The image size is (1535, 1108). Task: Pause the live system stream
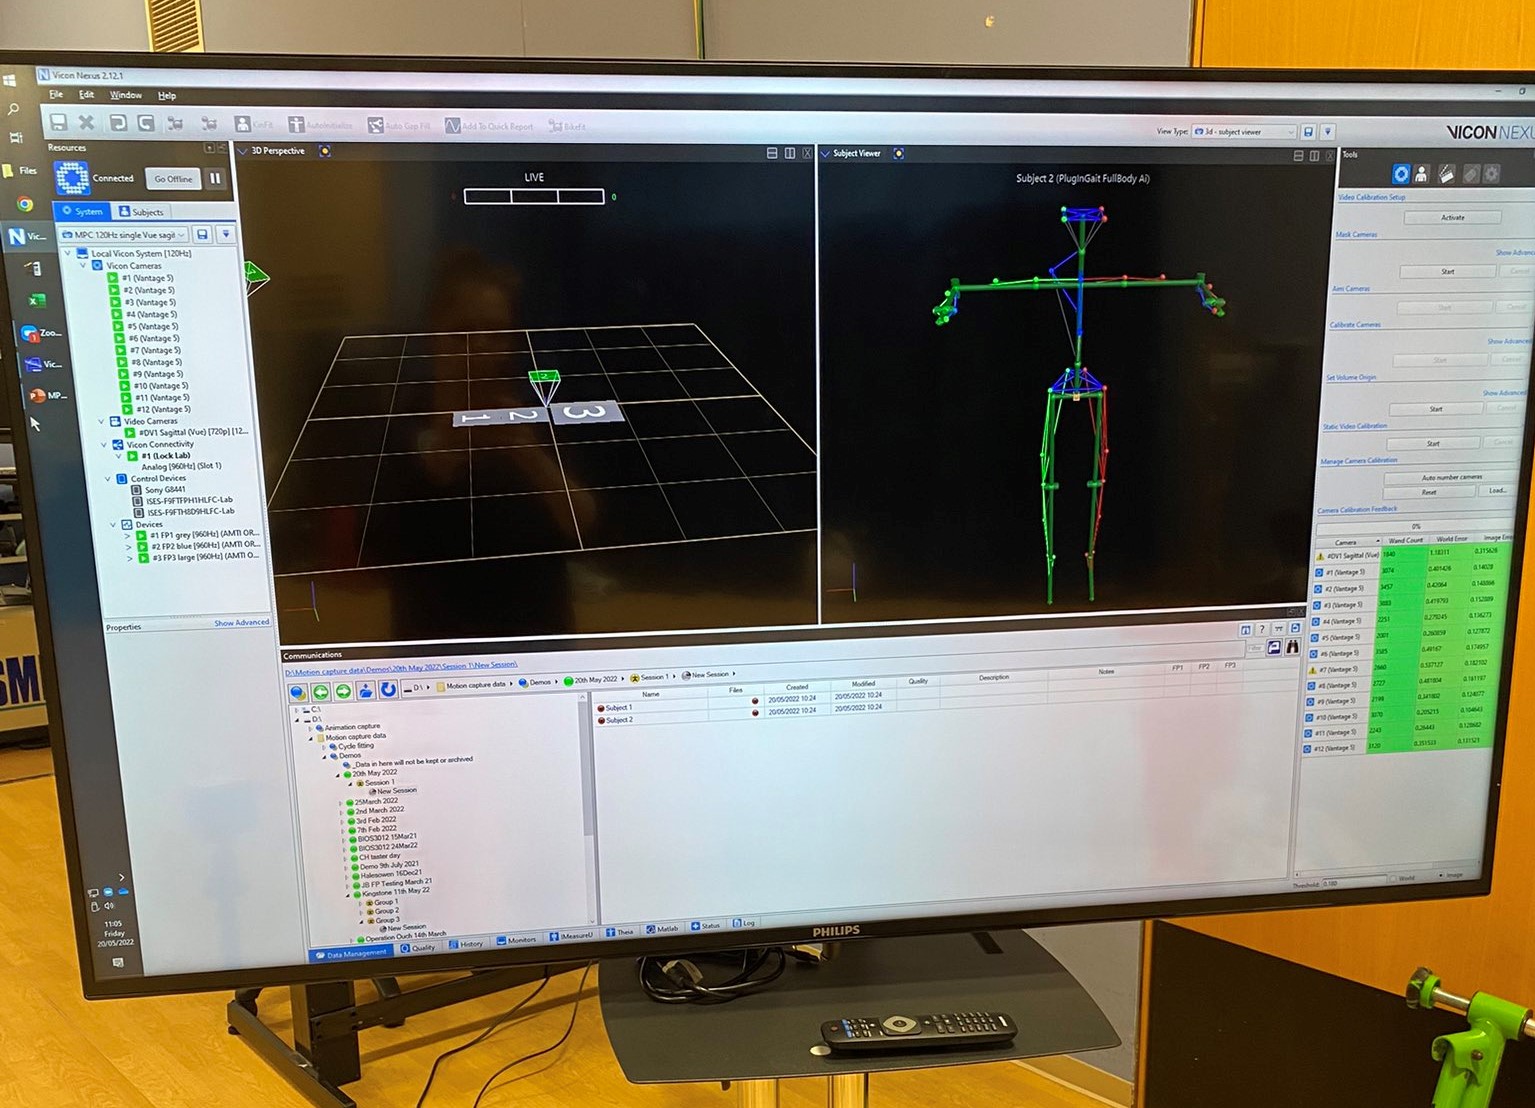(215, 179)
